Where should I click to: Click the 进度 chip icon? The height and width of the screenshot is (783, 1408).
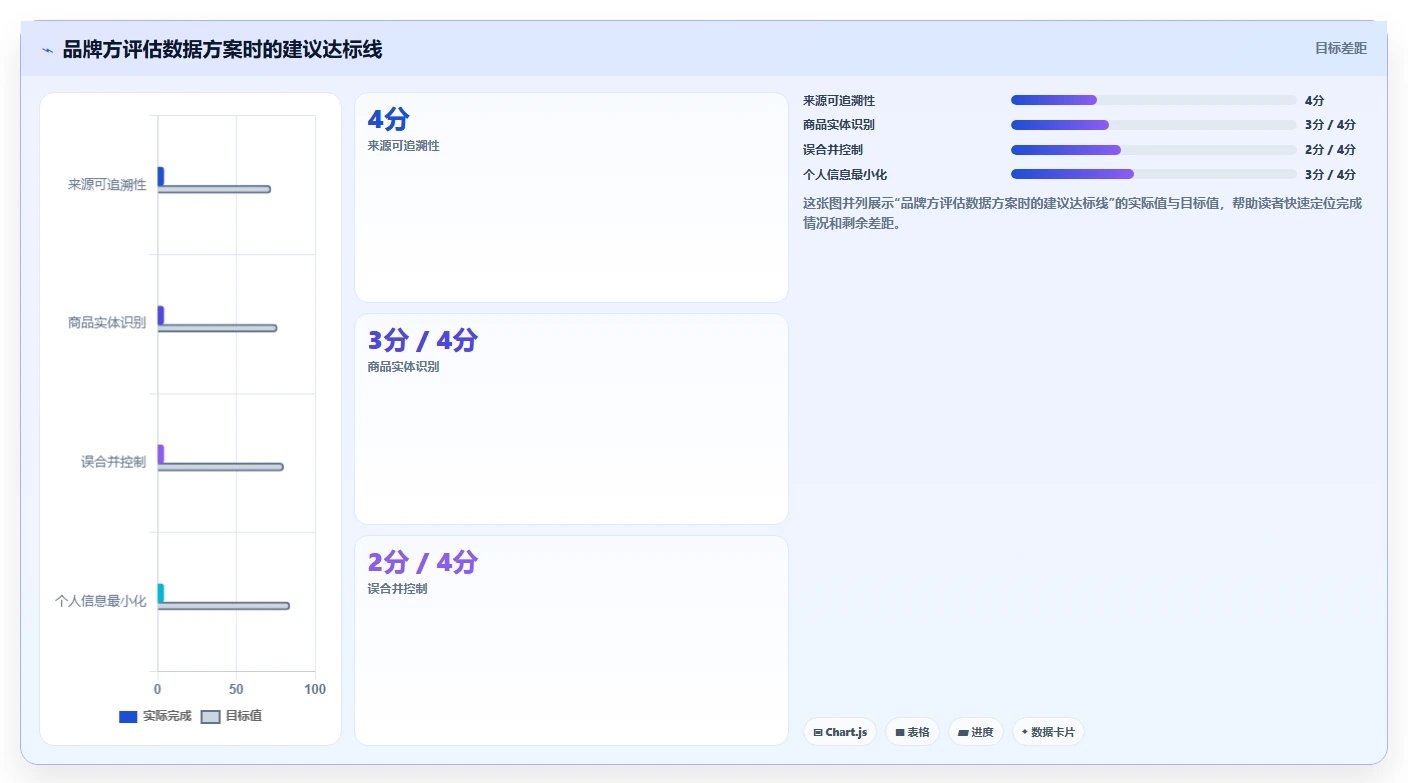pyautogui.click(x=963, y=732)
